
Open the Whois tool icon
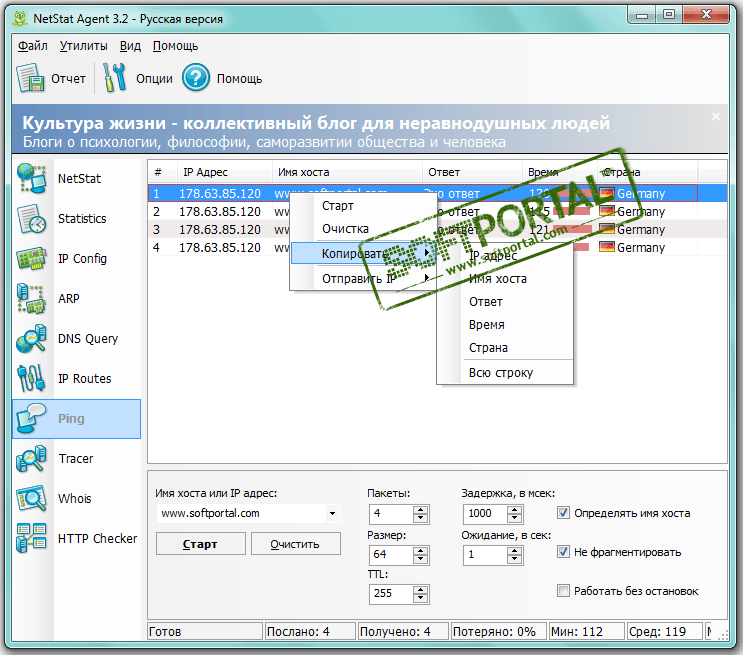pyautogui.click(x=31, y=499)
